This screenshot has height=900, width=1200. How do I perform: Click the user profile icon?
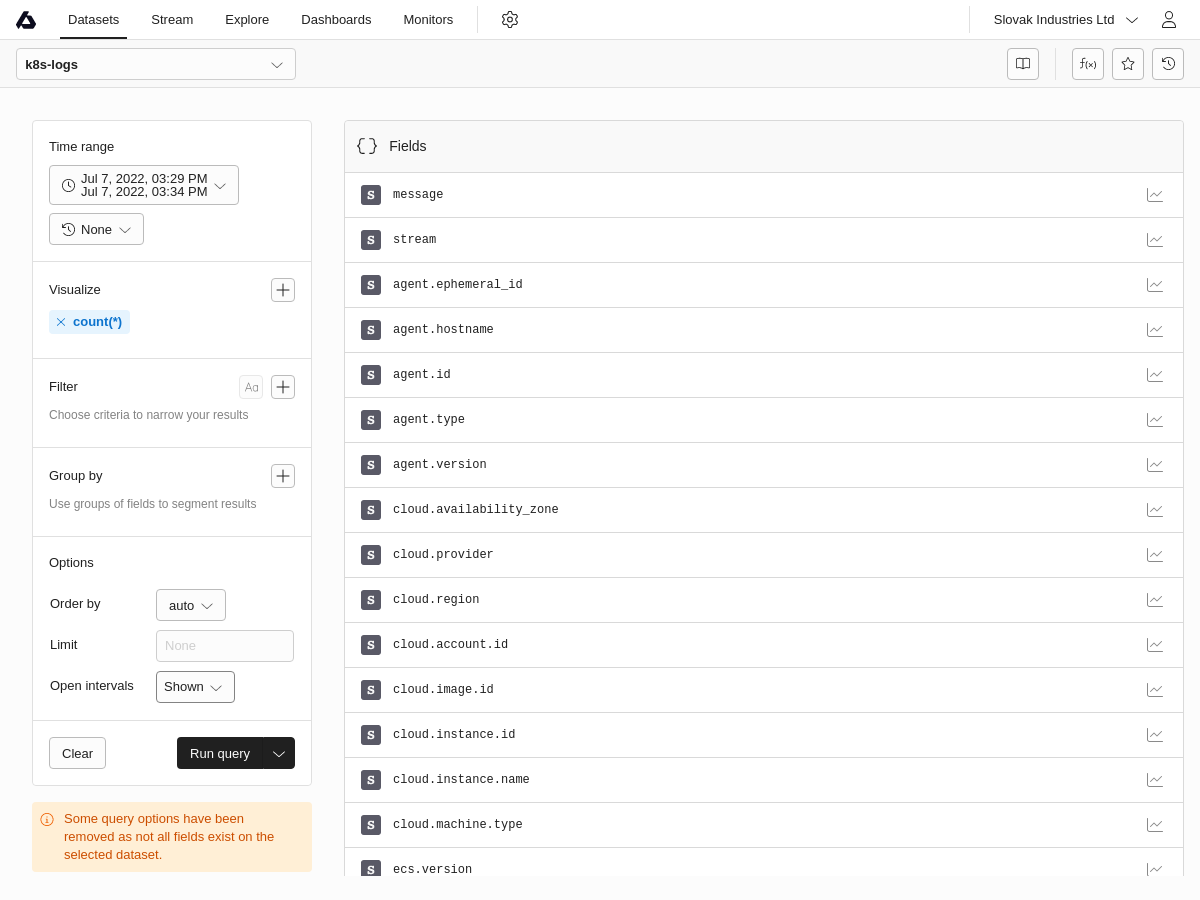tap(1168, 19)
